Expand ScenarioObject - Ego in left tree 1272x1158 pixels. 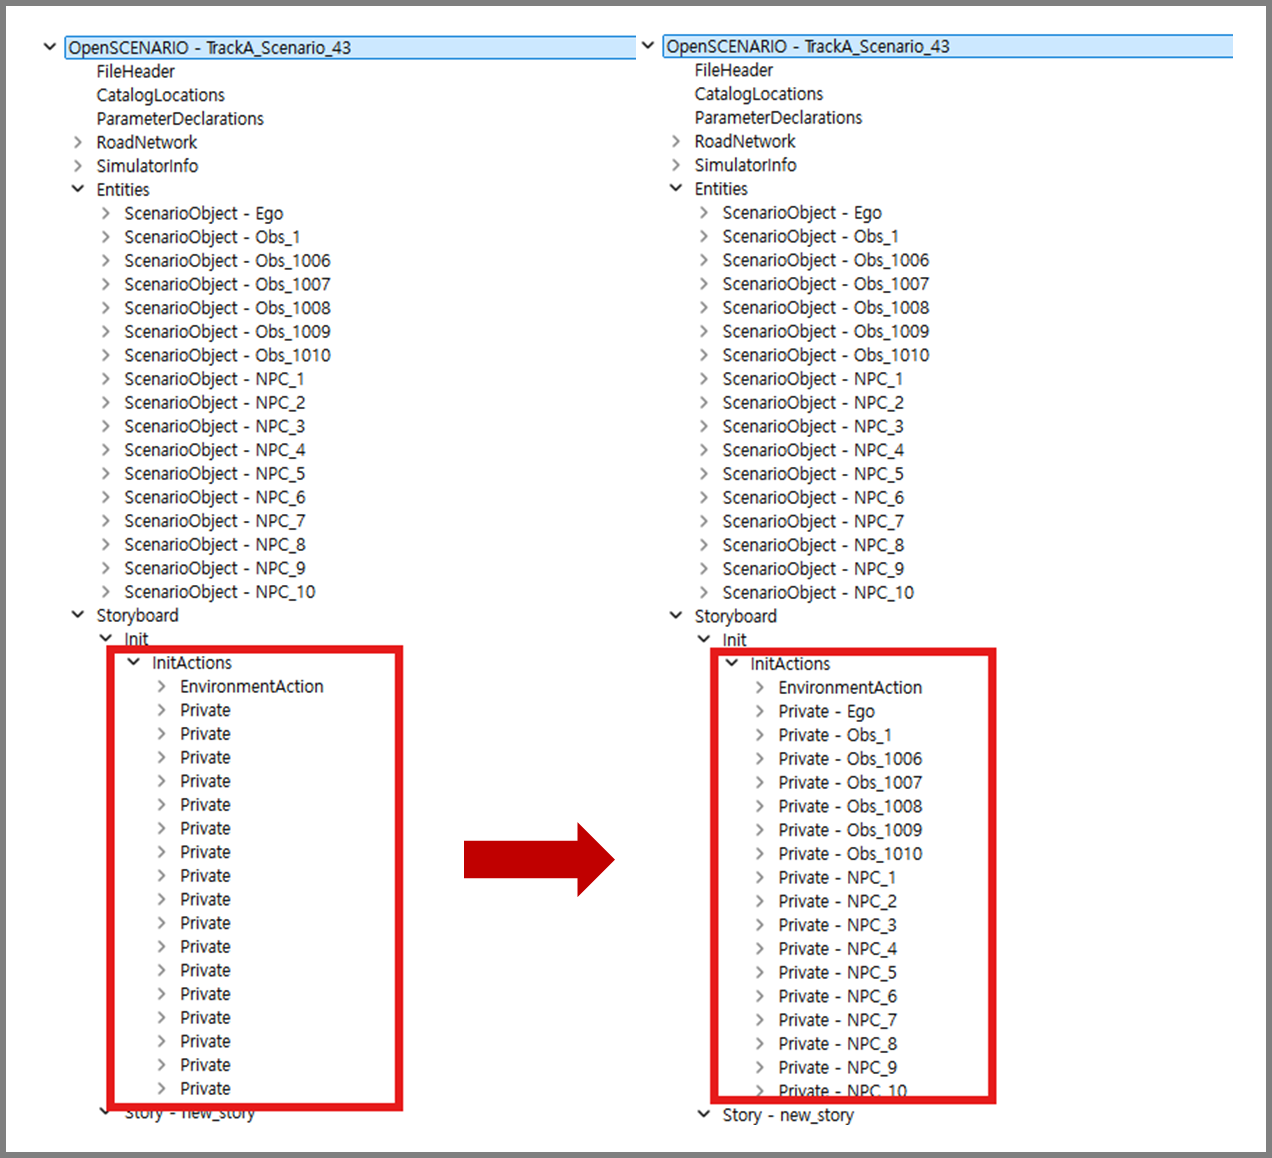point(106,213)
